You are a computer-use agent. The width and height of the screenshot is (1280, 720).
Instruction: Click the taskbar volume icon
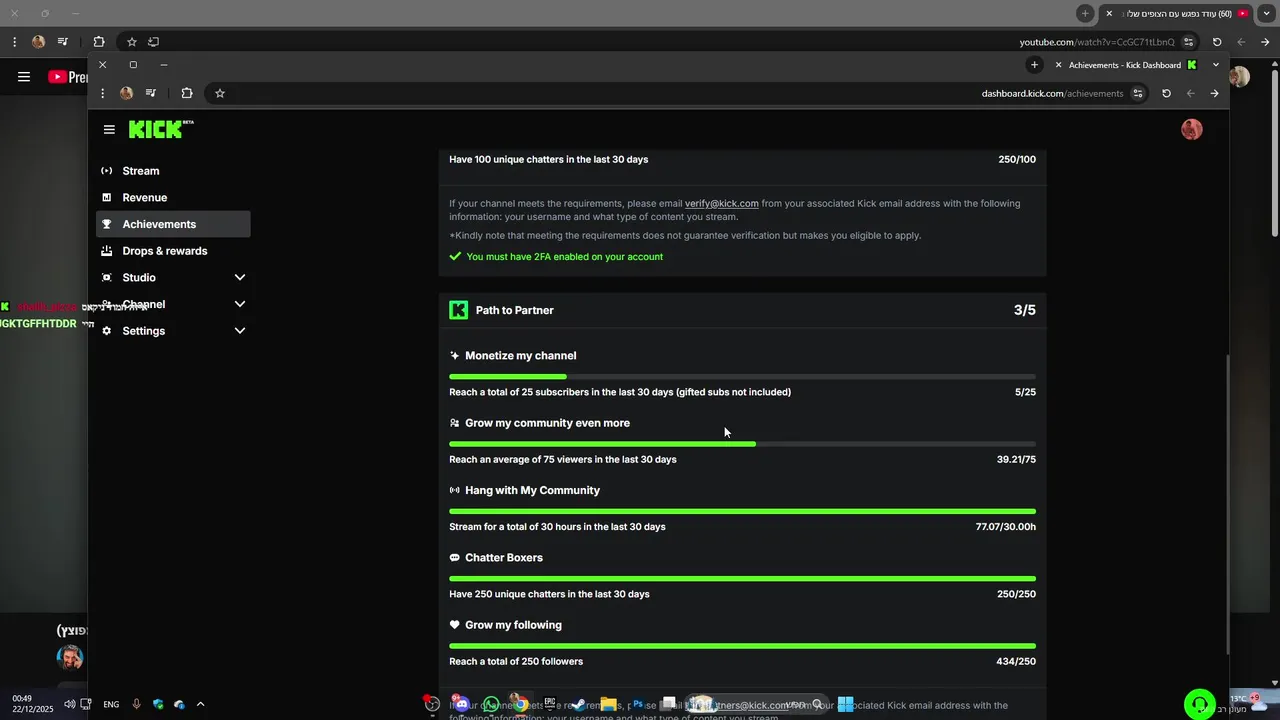[x=69, y=704]
